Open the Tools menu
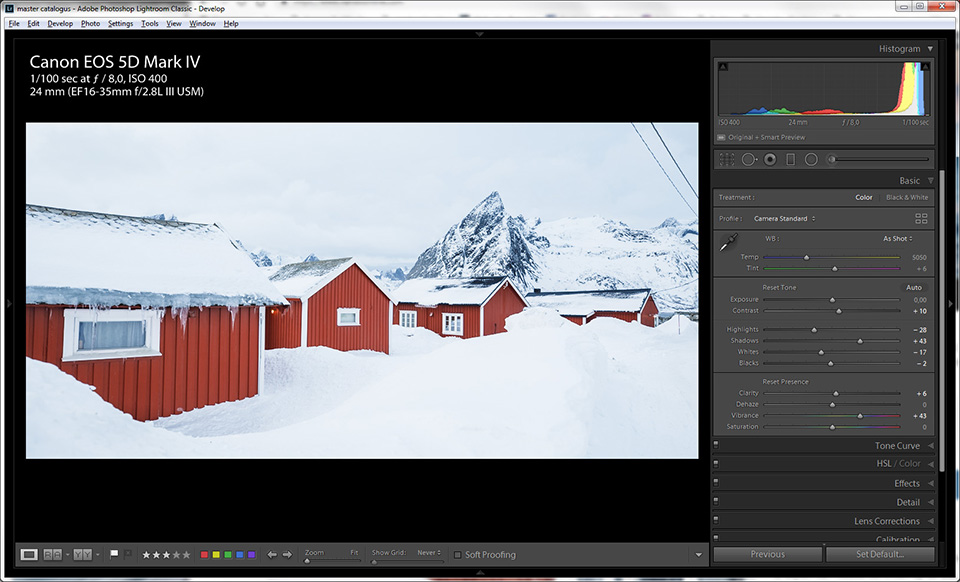960x582 pixels. pyautogui.click(x=149, y=23)
